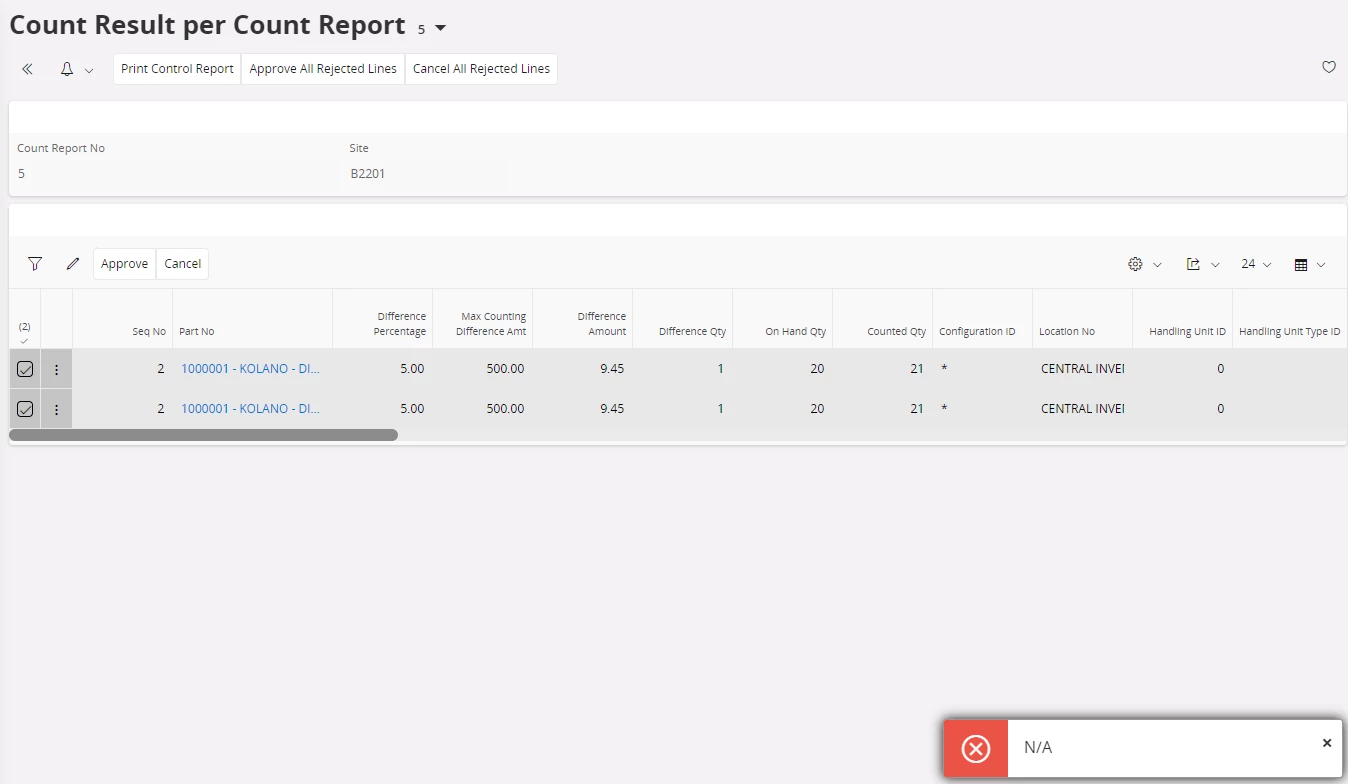Click the pencil edit icon
This screenshot has width=1348, height=784.
(72, 264)
